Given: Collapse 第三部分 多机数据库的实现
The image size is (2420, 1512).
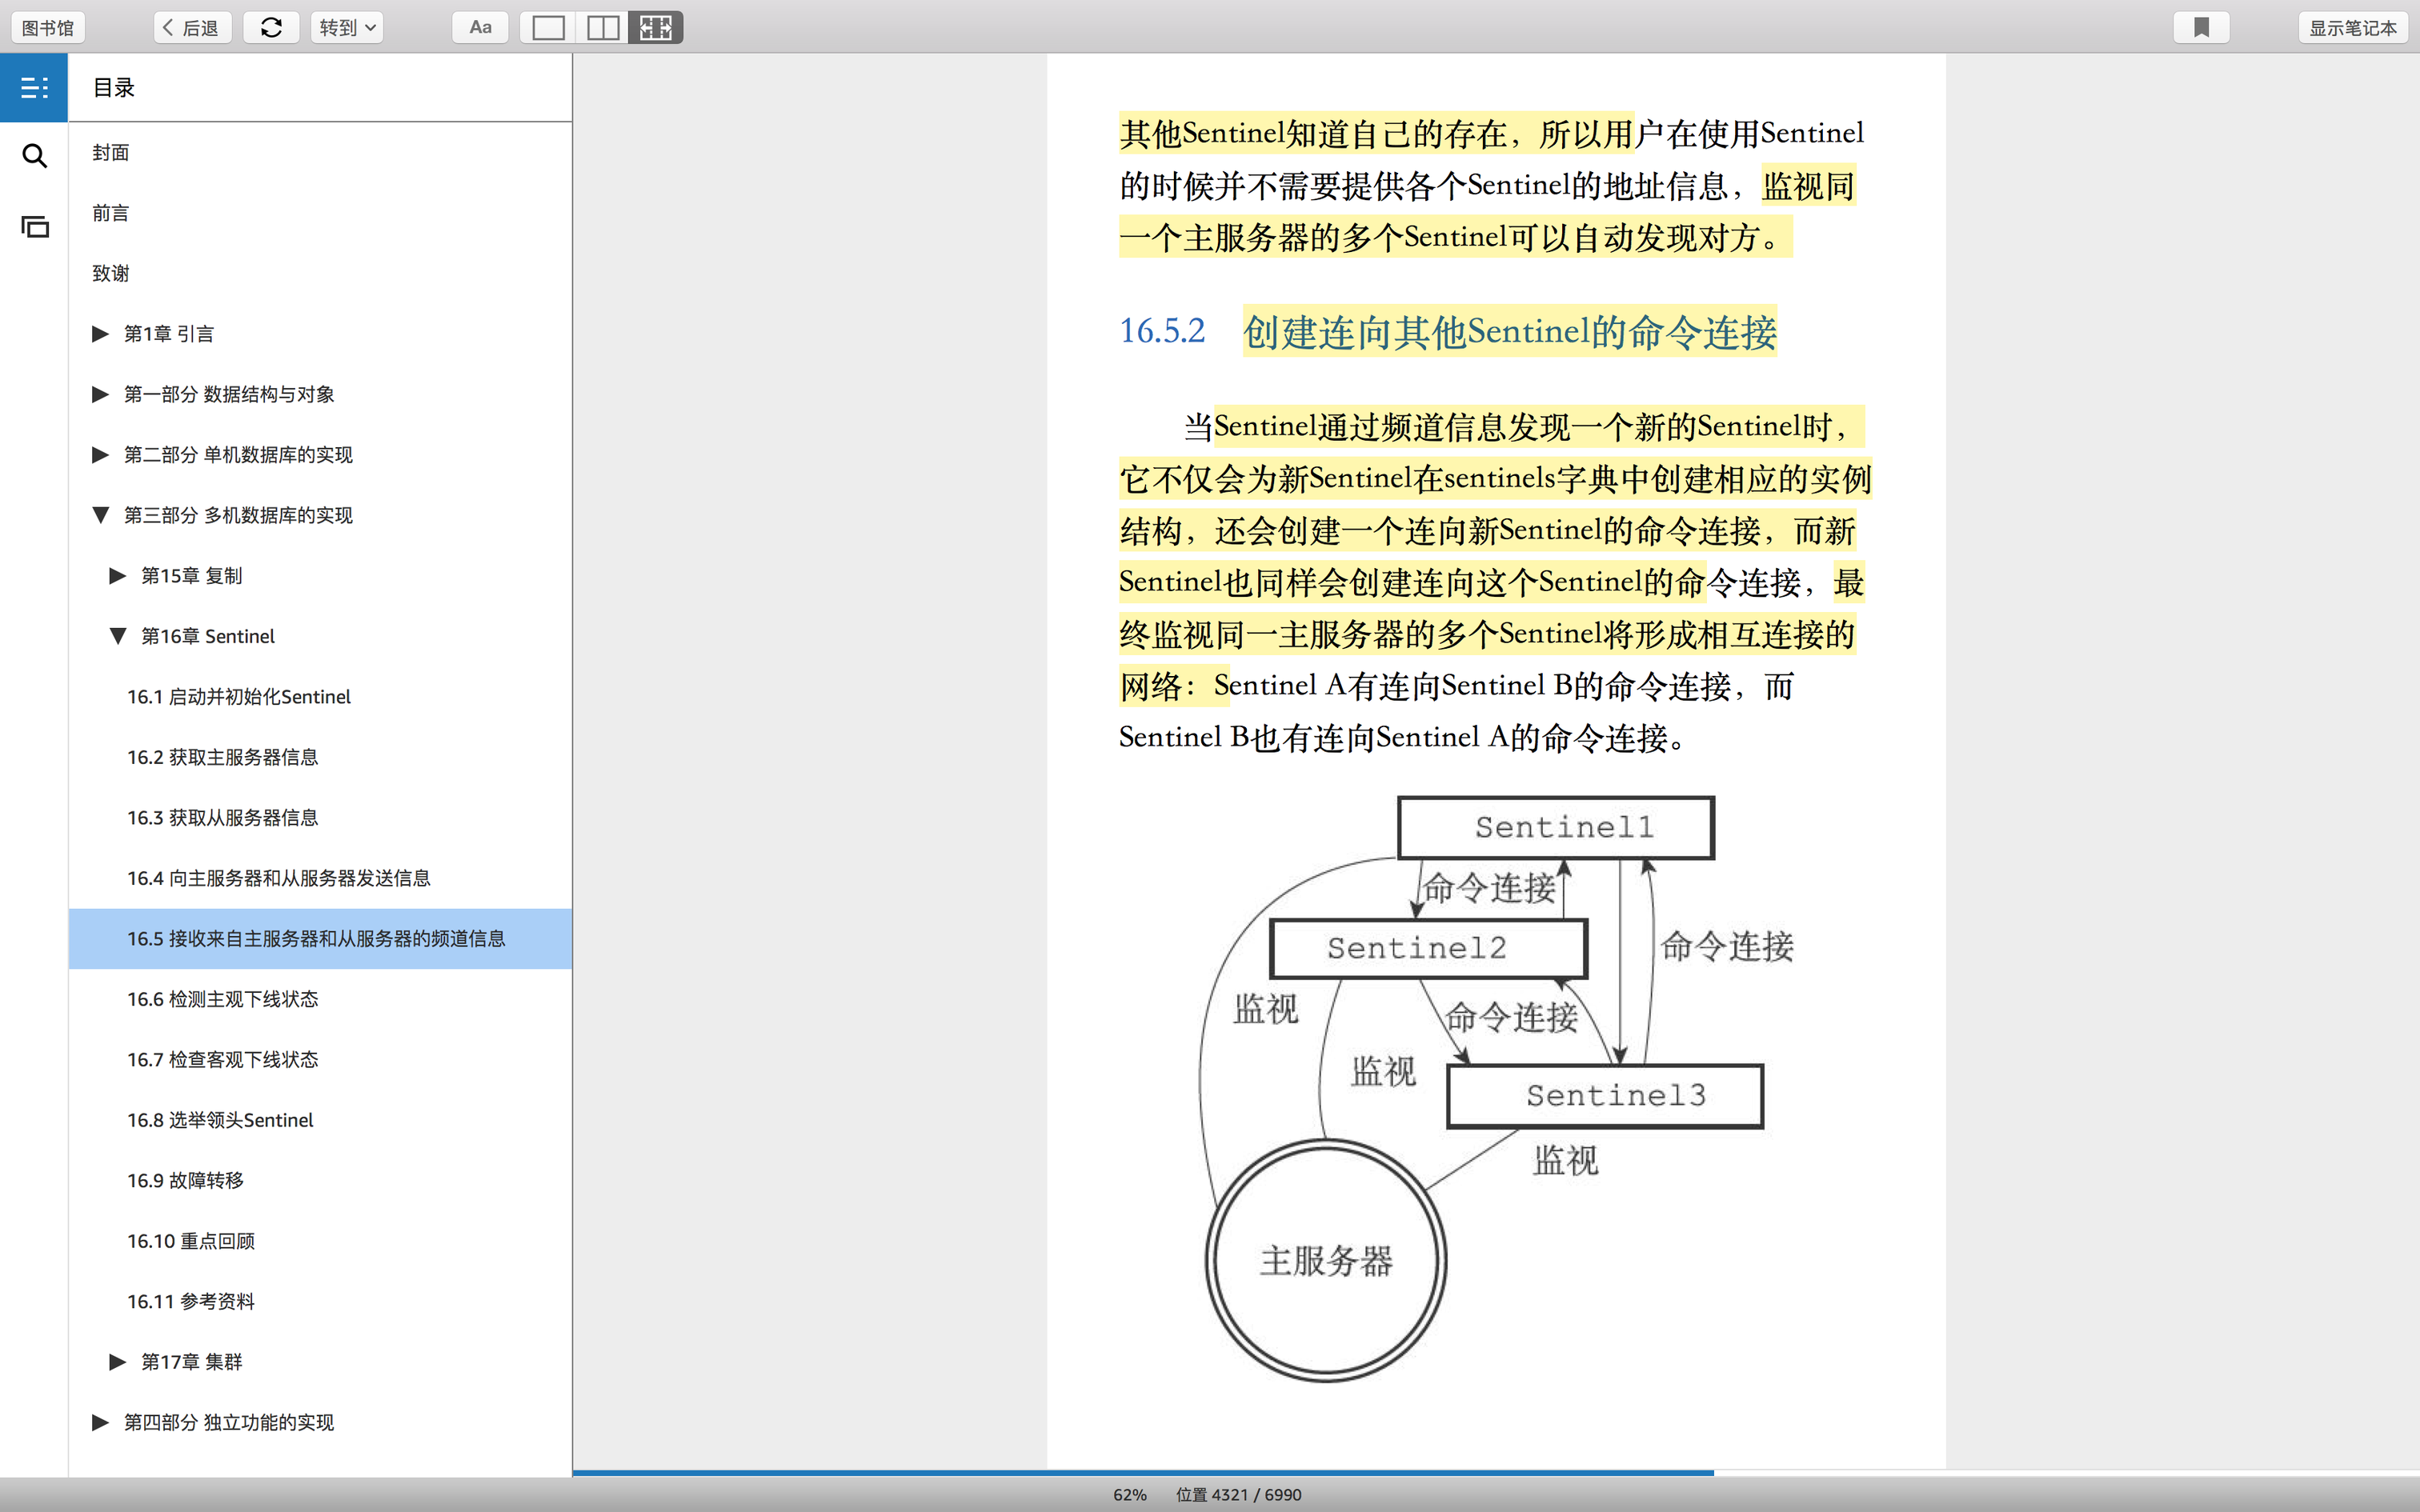Looking at the screenshot, I should [x=100, y=515].
